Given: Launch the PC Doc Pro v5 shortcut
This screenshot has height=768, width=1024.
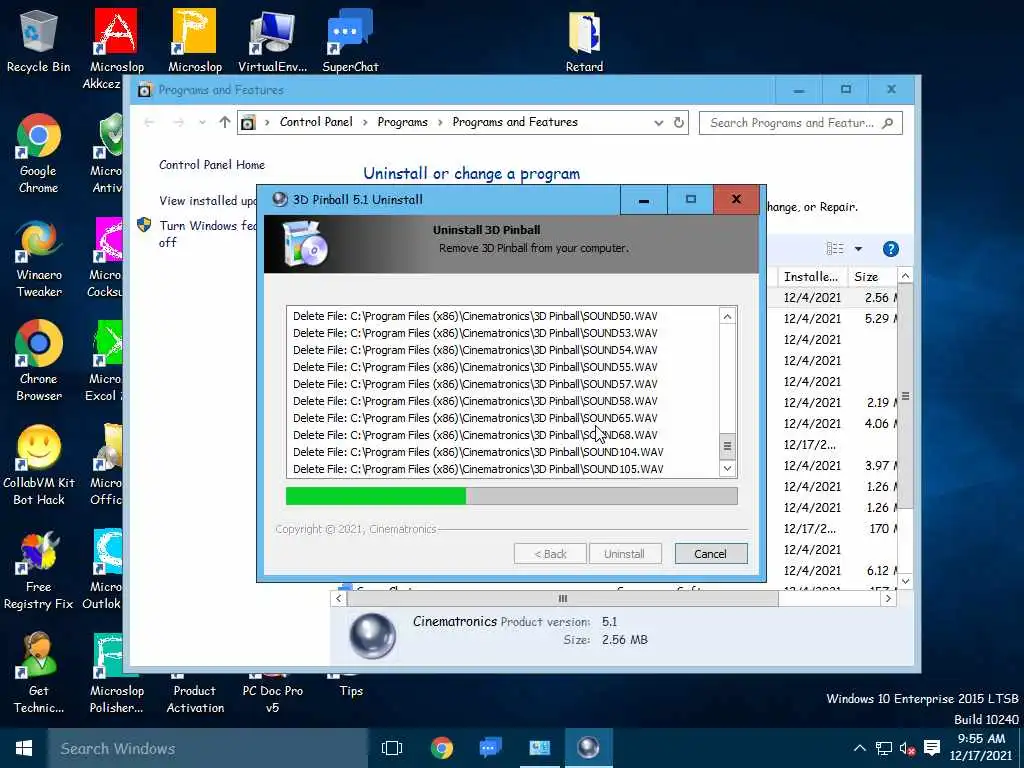Looking at the screenshot, I should point(272,697).
